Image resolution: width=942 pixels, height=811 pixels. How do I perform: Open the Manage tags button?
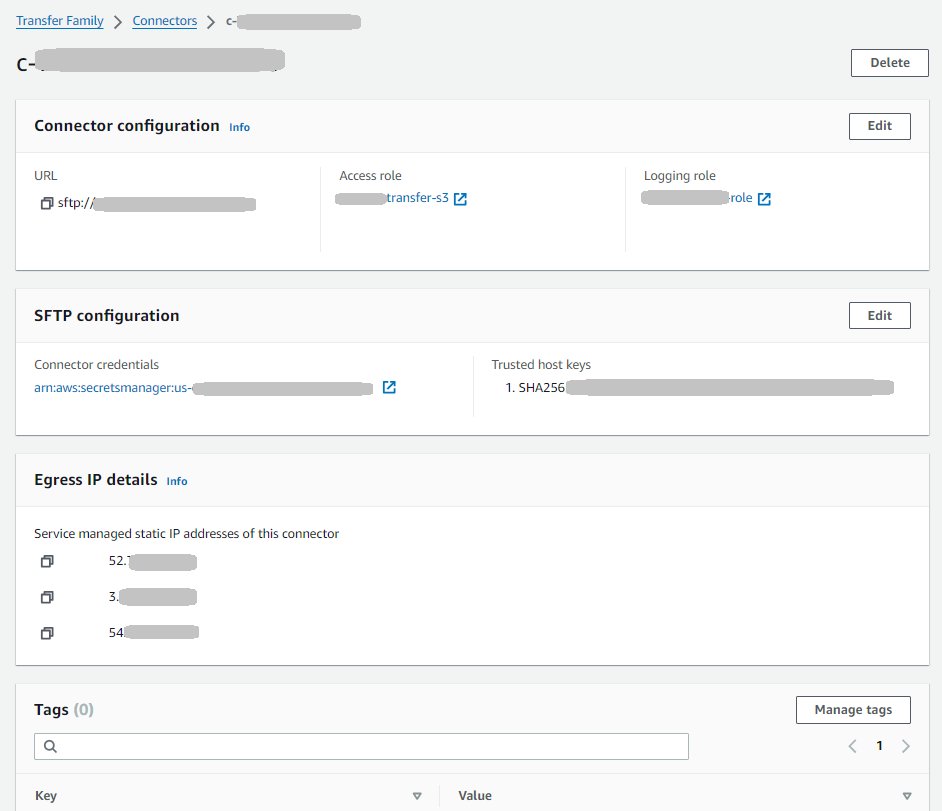coord(853,710)
